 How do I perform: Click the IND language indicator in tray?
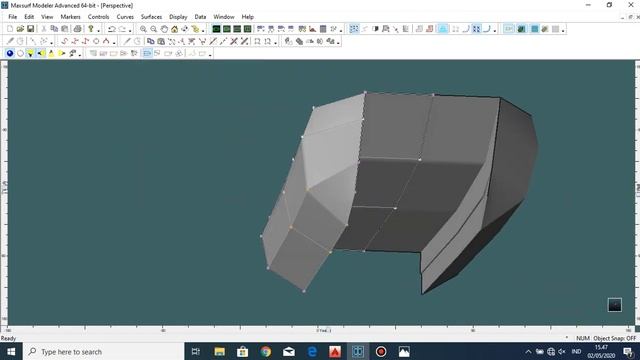click(576, 351)
